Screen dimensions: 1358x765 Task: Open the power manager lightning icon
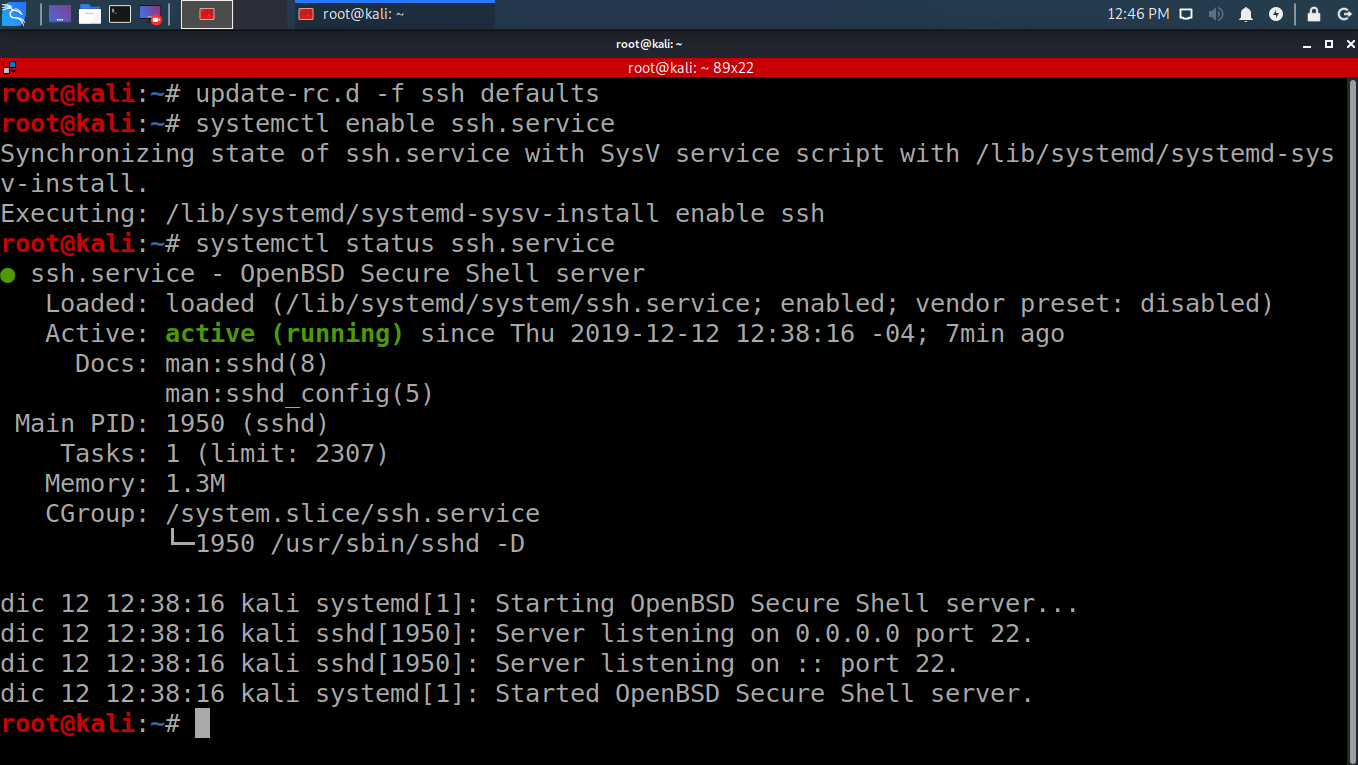(1276, 14)
